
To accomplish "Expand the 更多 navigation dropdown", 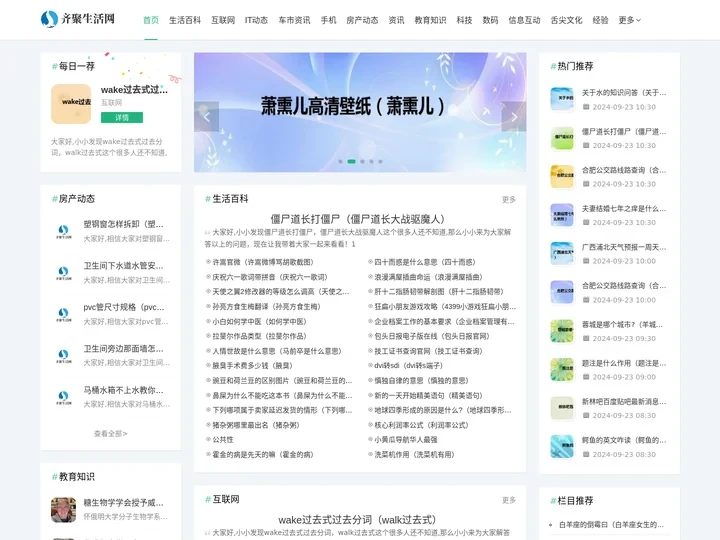I will point(629,20).
